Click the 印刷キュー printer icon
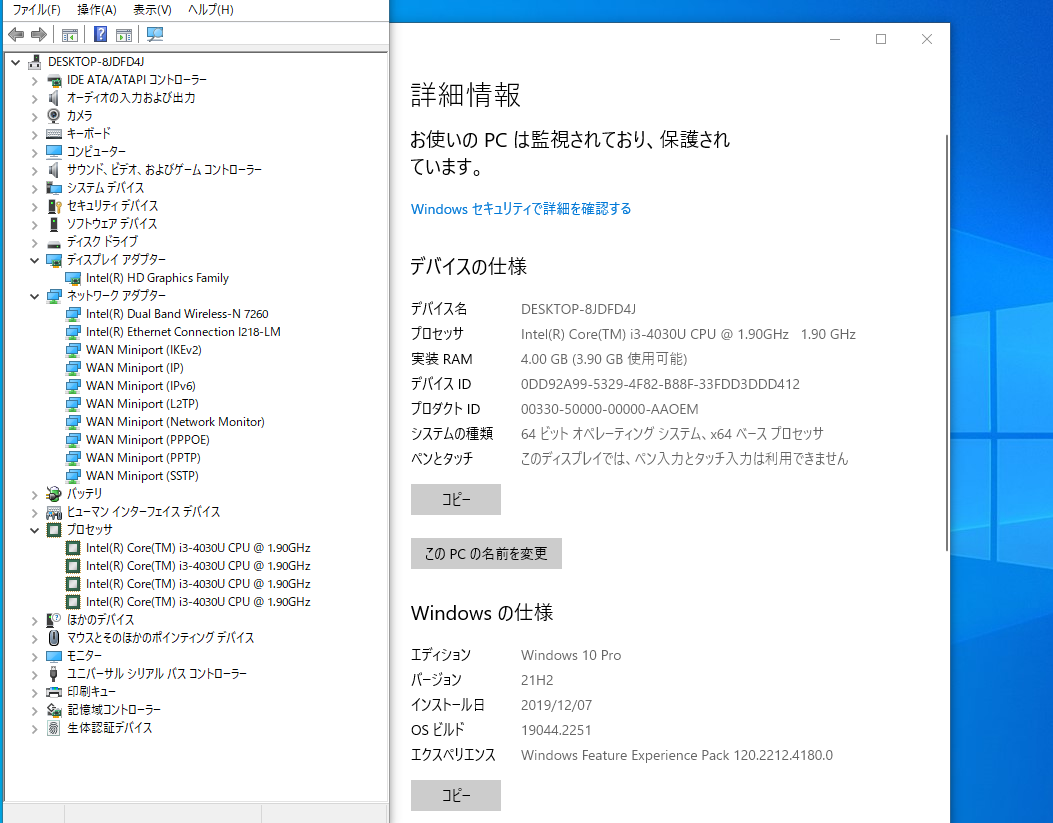Viewport: 1053px width, 823px height. click(54, 692)
